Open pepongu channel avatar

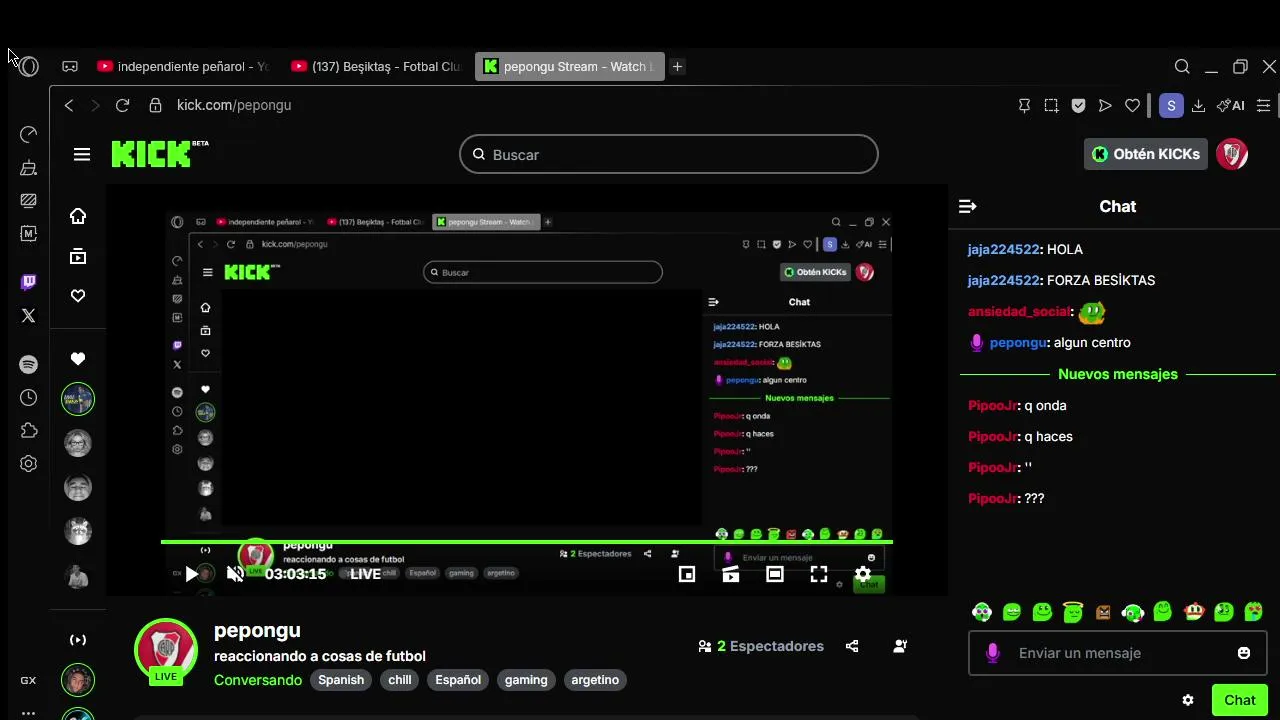166,650
